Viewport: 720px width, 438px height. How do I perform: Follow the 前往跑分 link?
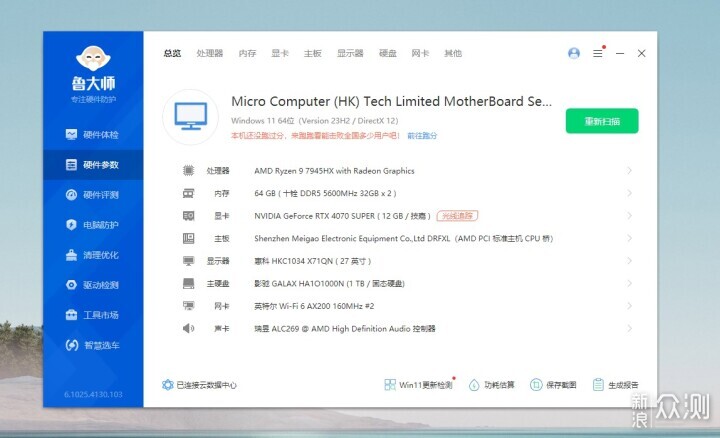422,135
